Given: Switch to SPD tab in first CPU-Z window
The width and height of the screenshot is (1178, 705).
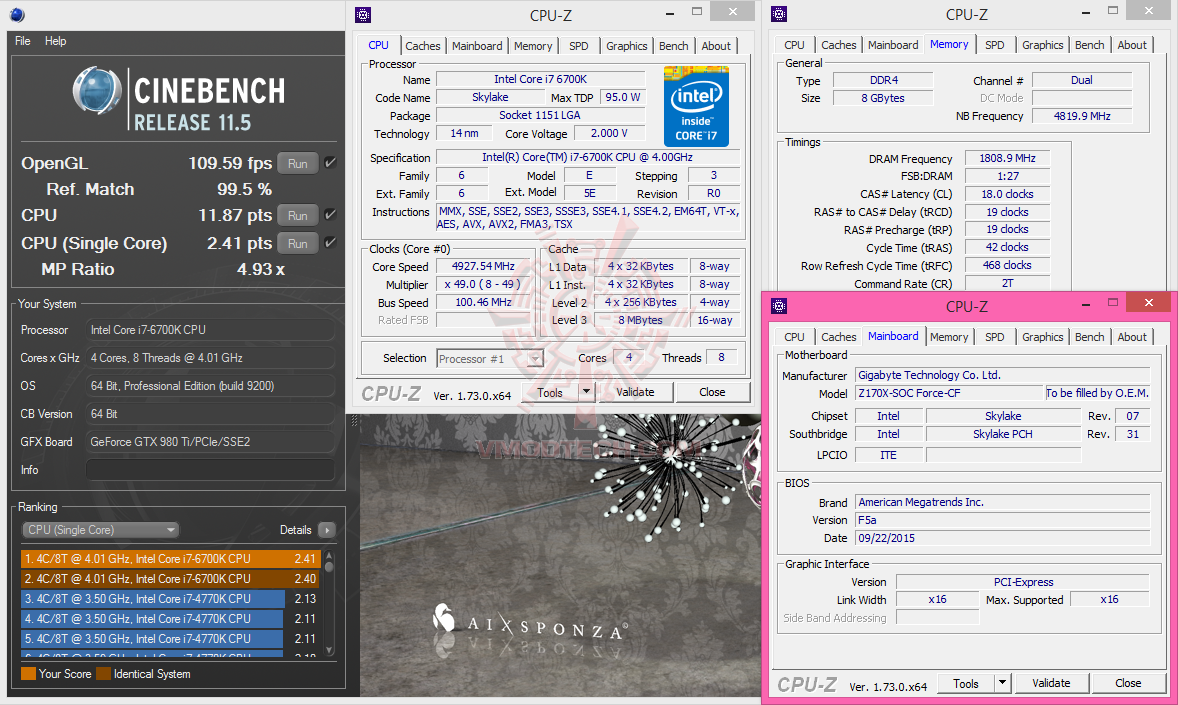Looking at the screenshot, I should [x=578, y=46].
